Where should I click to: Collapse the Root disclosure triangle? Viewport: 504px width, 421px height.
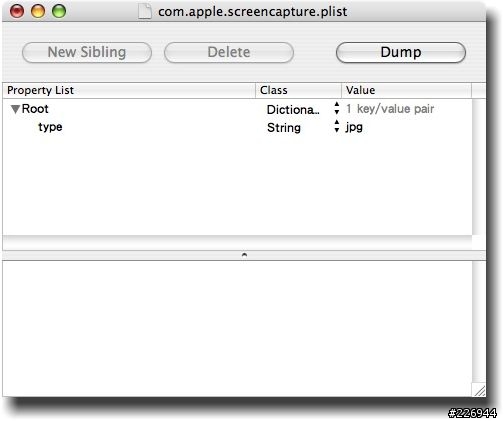click(x=15, y=109)
